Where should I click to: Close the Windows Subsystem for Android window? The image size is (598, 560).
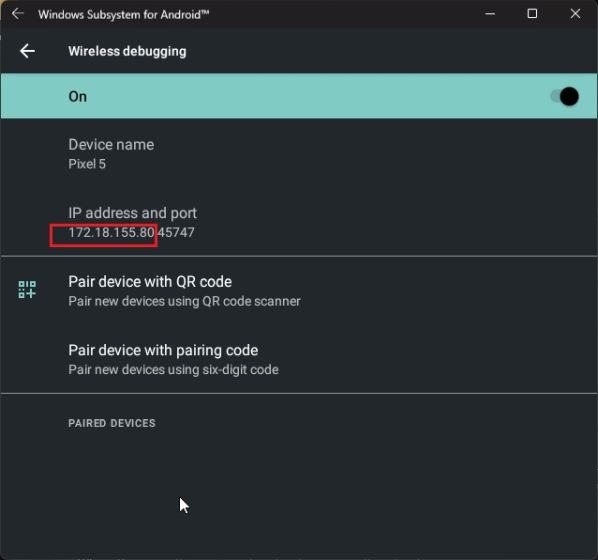pyautogui.click(x=575, y=14)
